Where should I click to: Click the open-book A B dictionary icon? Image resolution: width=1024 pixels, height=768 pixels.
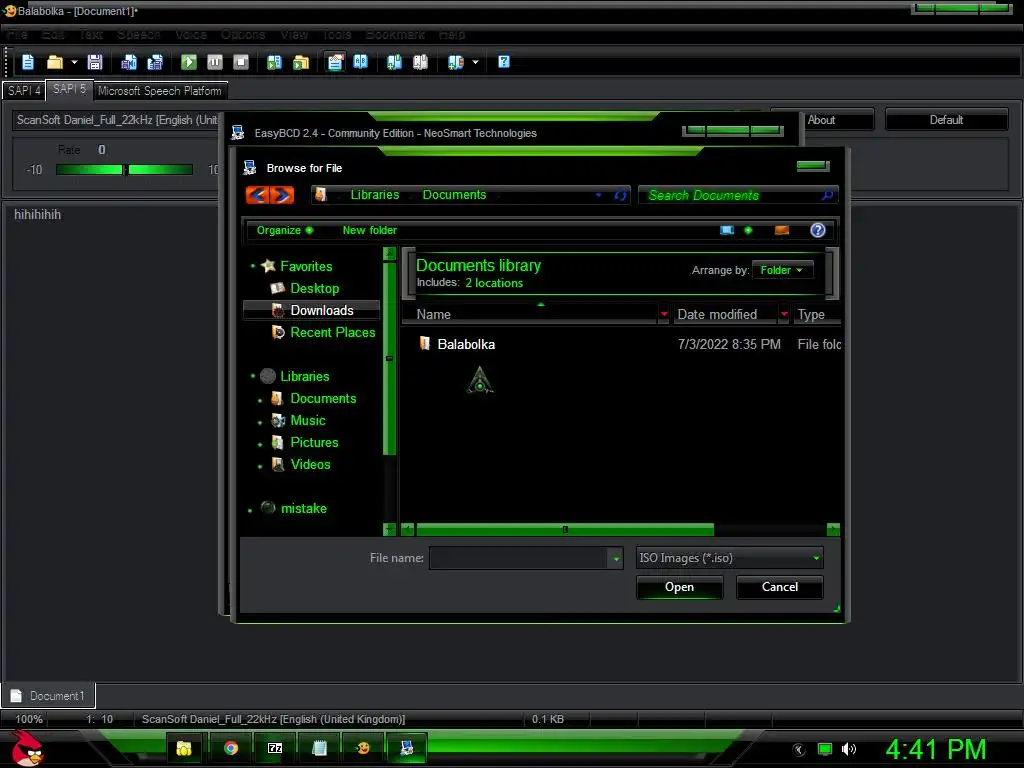[360, 62]
